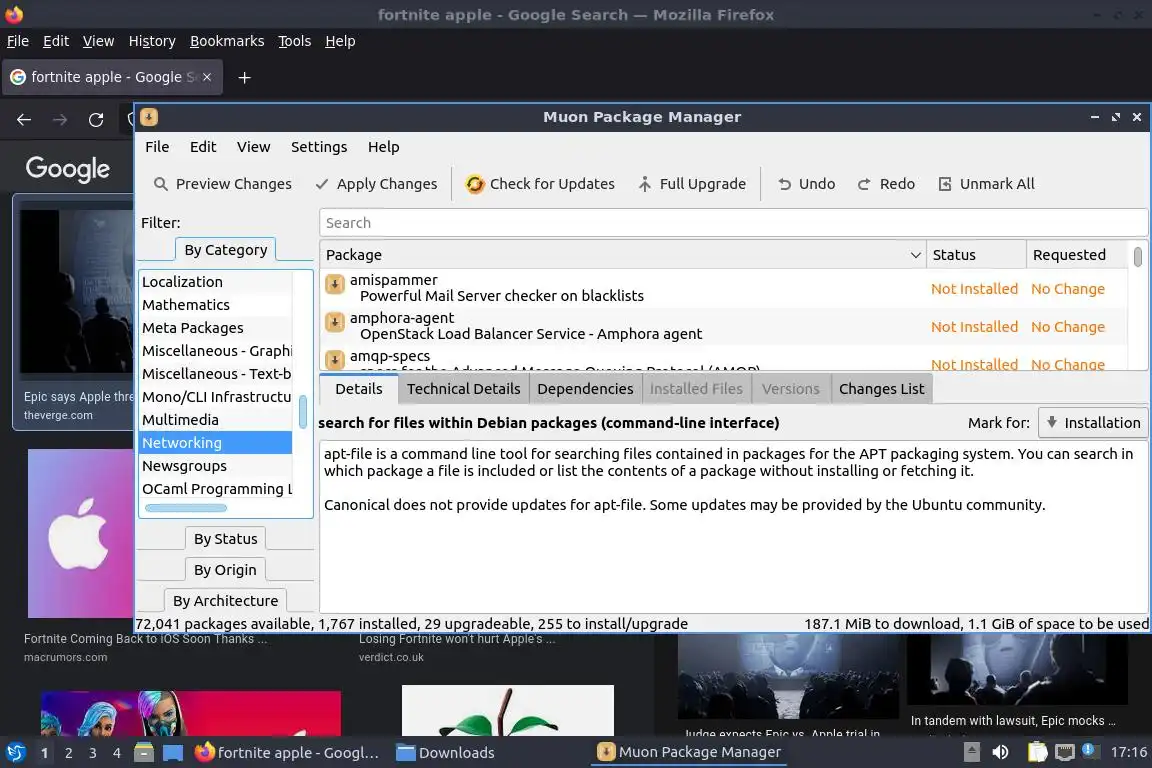1152x768 pixels.
Task: Switch to virtual desktop 2
Action: 68,753
